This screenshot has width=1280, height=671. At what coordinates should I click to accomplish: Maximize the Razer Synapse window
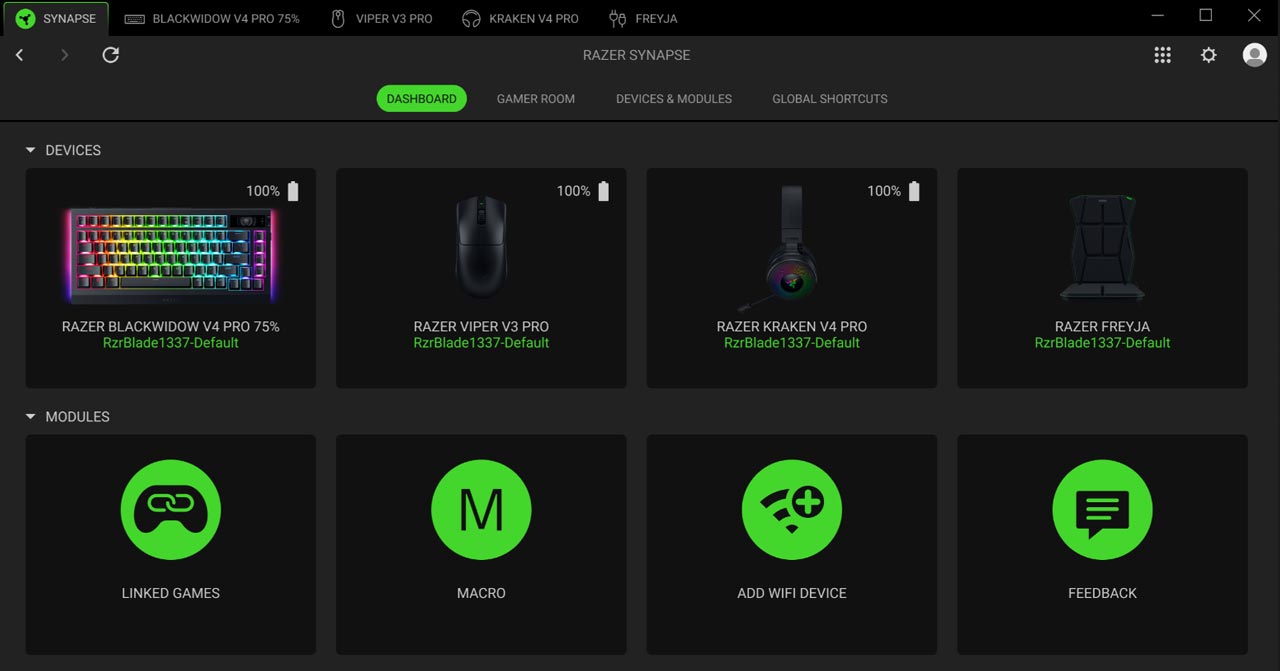pyautogui.click(x=1206, y=16)
